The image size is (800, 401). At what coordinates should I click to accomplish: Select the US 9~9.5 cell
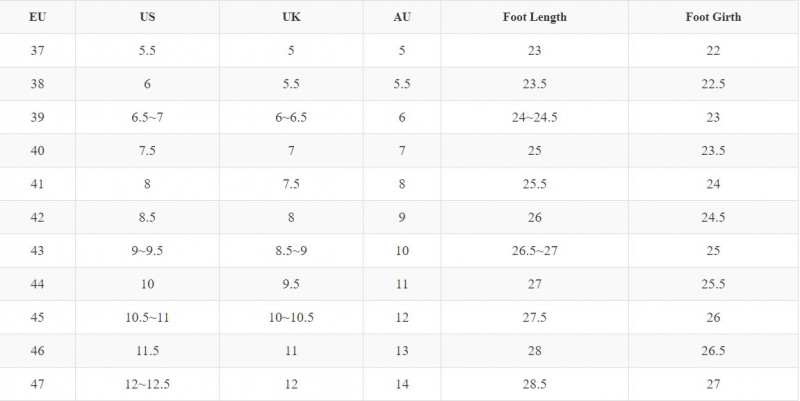point(147,250)
